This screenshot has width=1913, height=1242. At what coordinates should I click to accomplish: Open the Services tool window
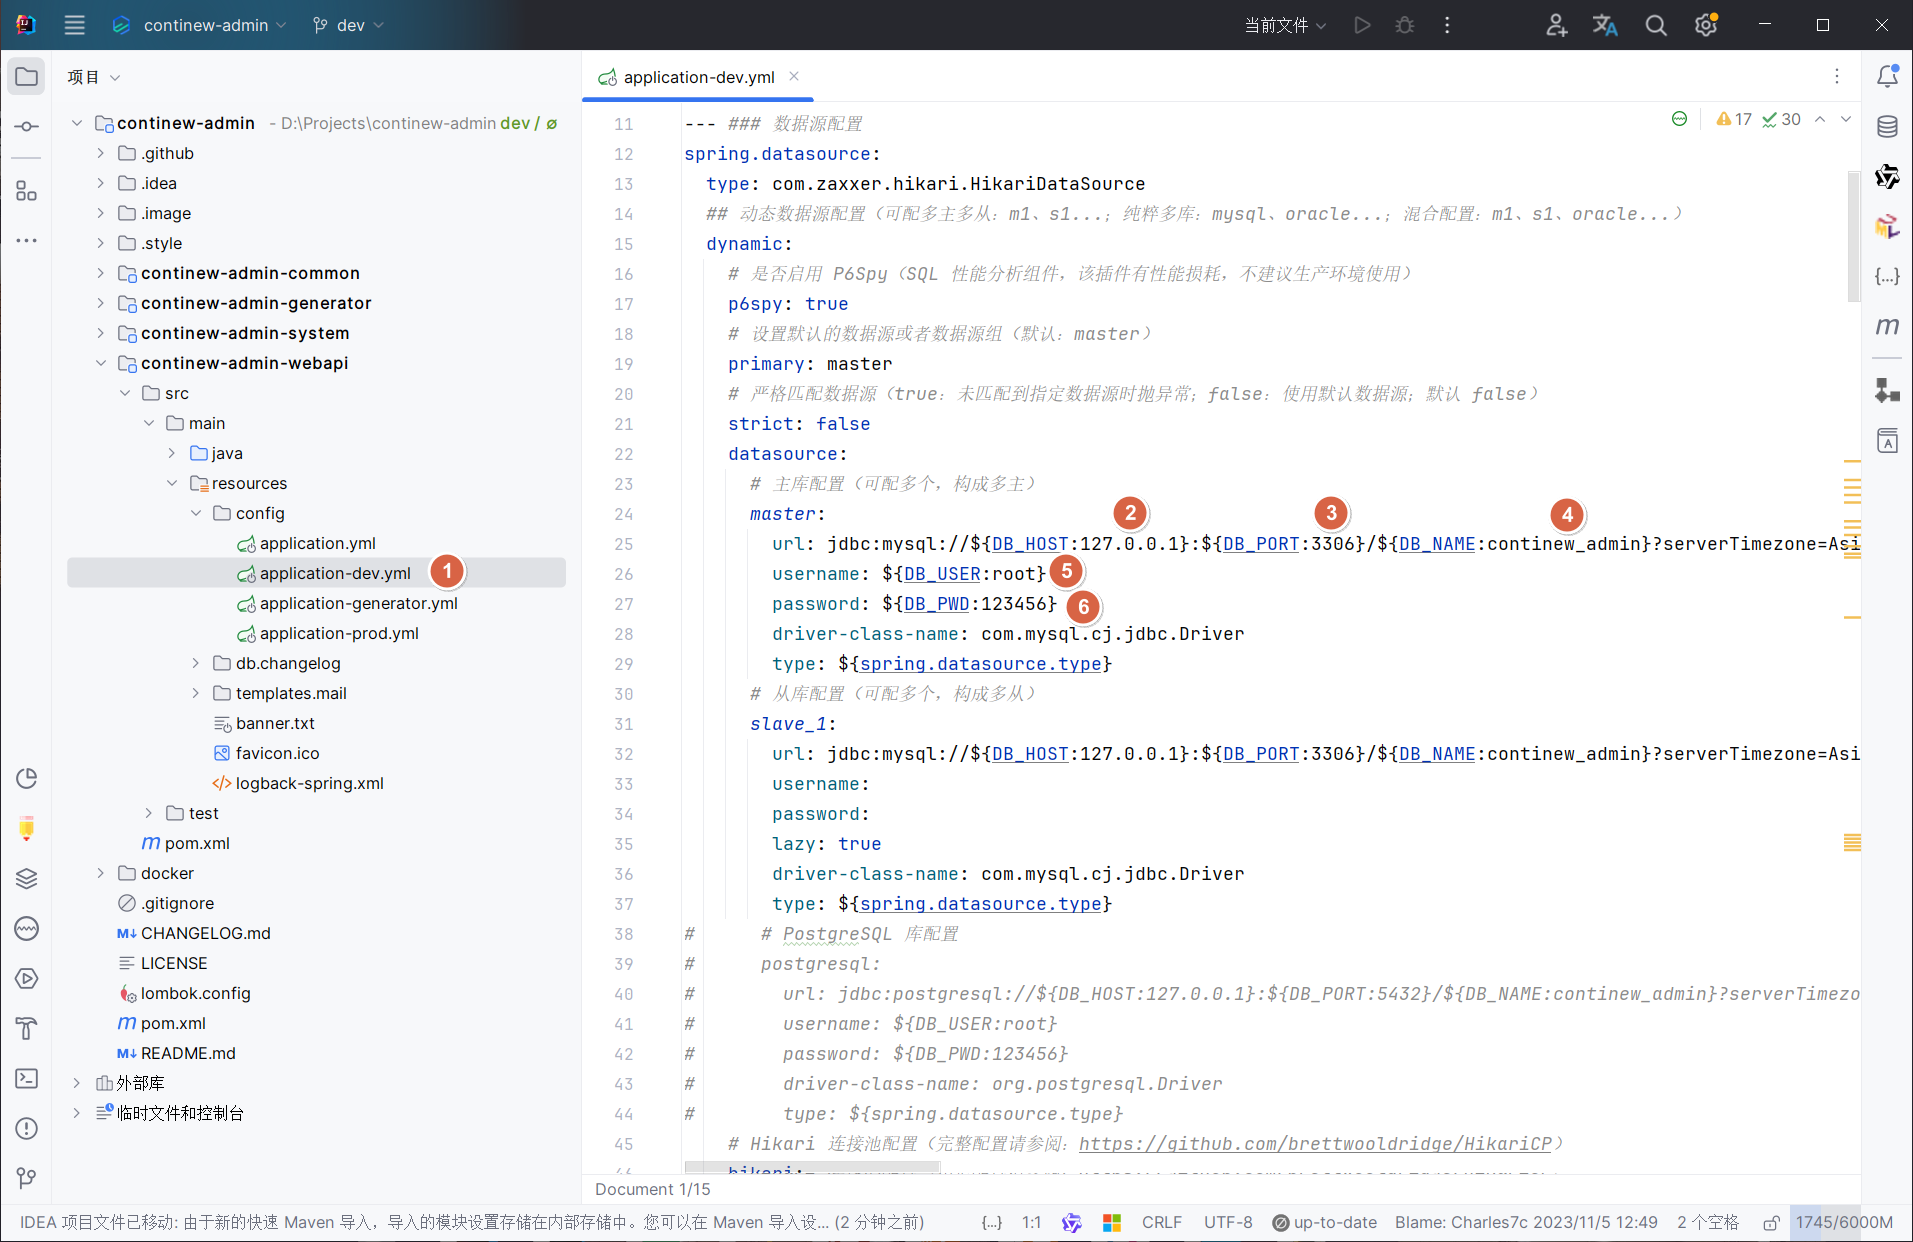(27, 979)
